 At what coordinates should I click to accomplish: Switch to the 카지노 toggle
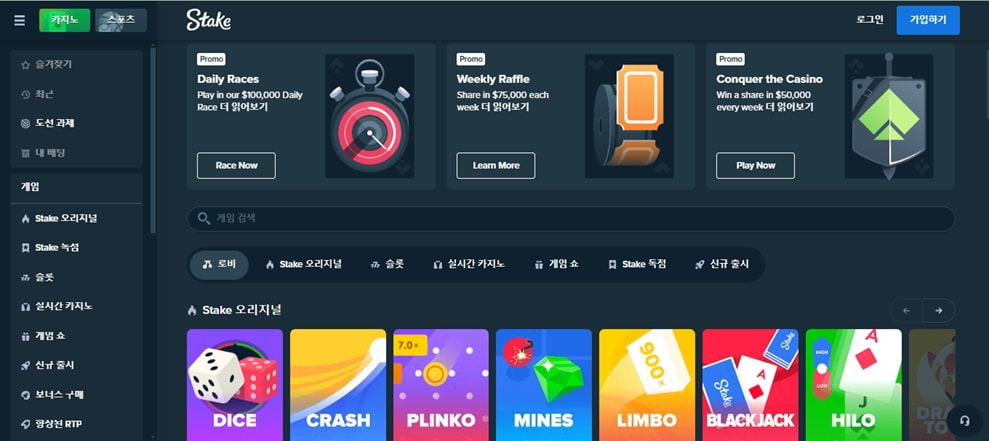64,20
